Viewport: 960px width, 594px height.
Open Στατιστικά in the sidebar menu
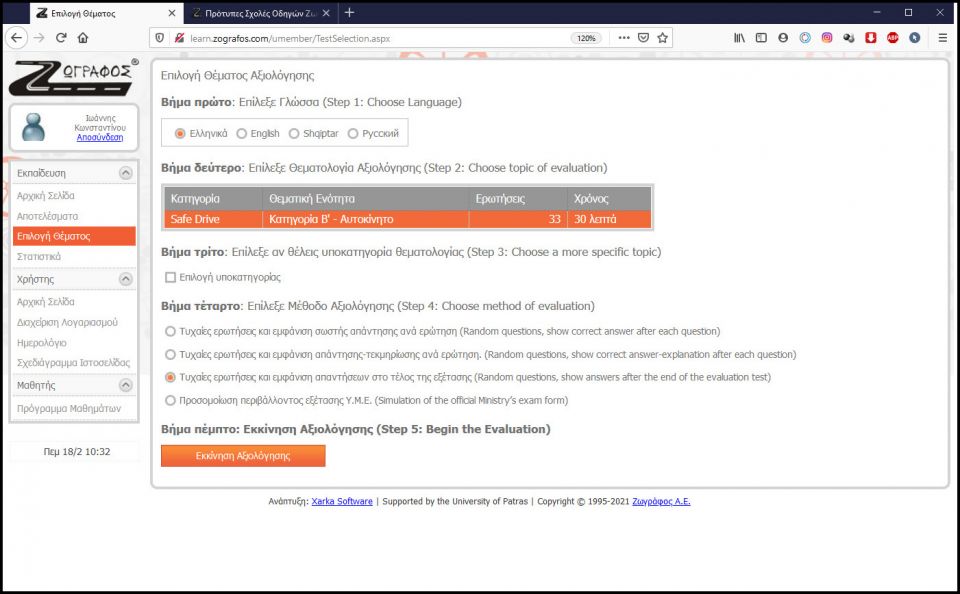tap(39, 257)
